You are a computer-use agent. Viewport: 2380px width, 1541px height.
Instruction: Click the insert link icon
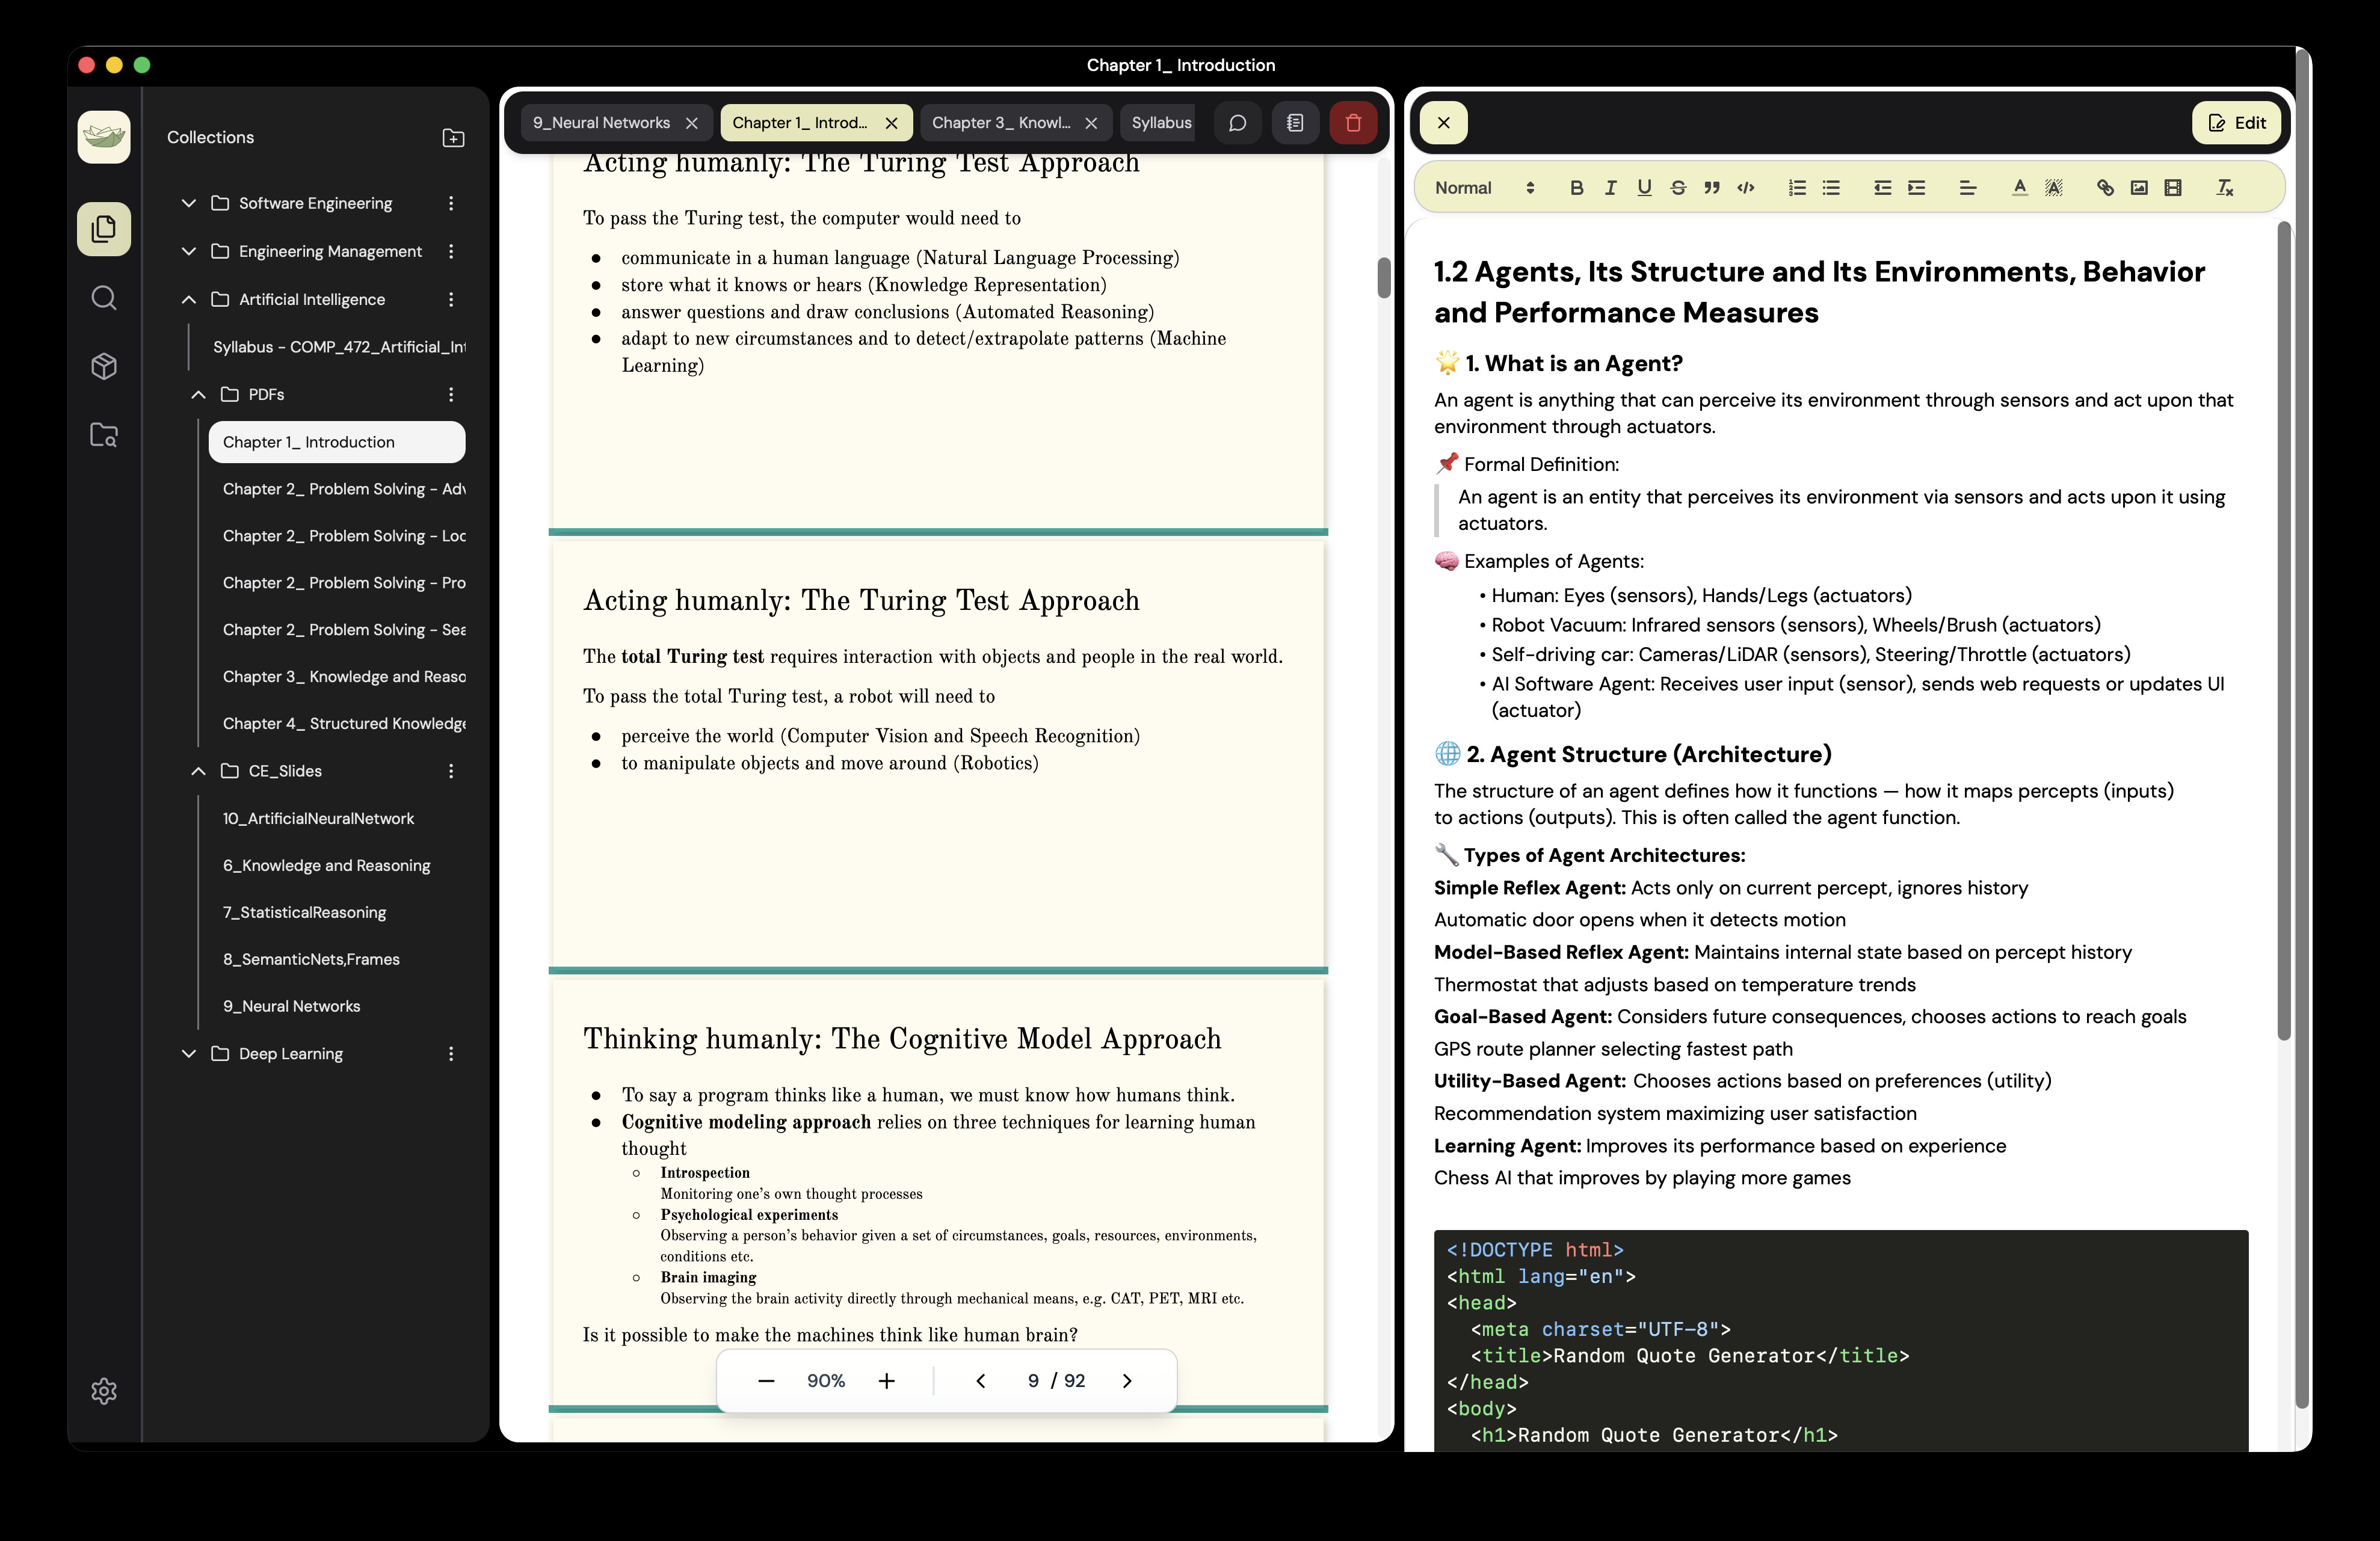click(x=2105, y=188)
